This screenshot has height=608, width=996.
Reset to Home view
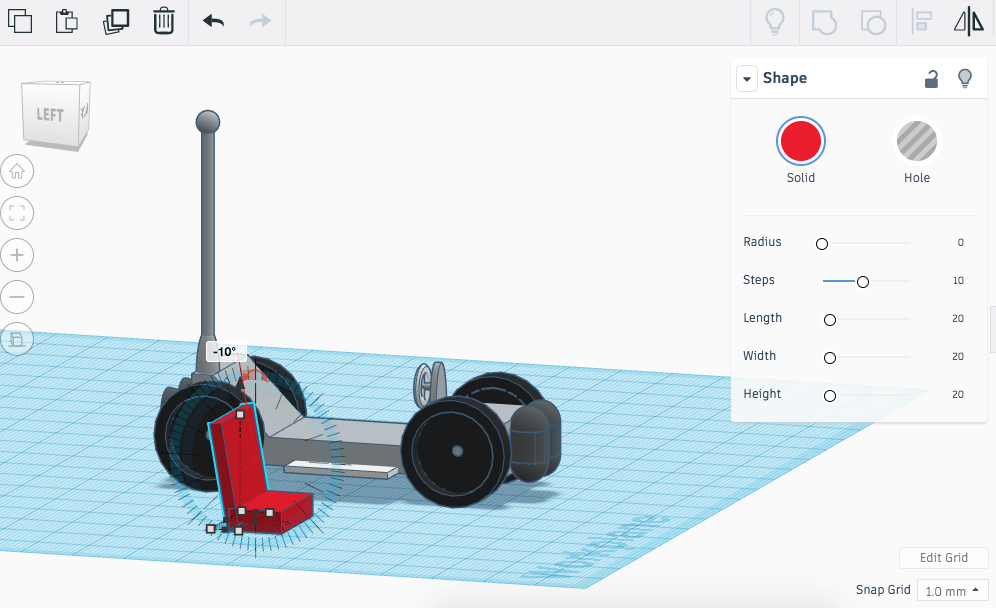17,171
